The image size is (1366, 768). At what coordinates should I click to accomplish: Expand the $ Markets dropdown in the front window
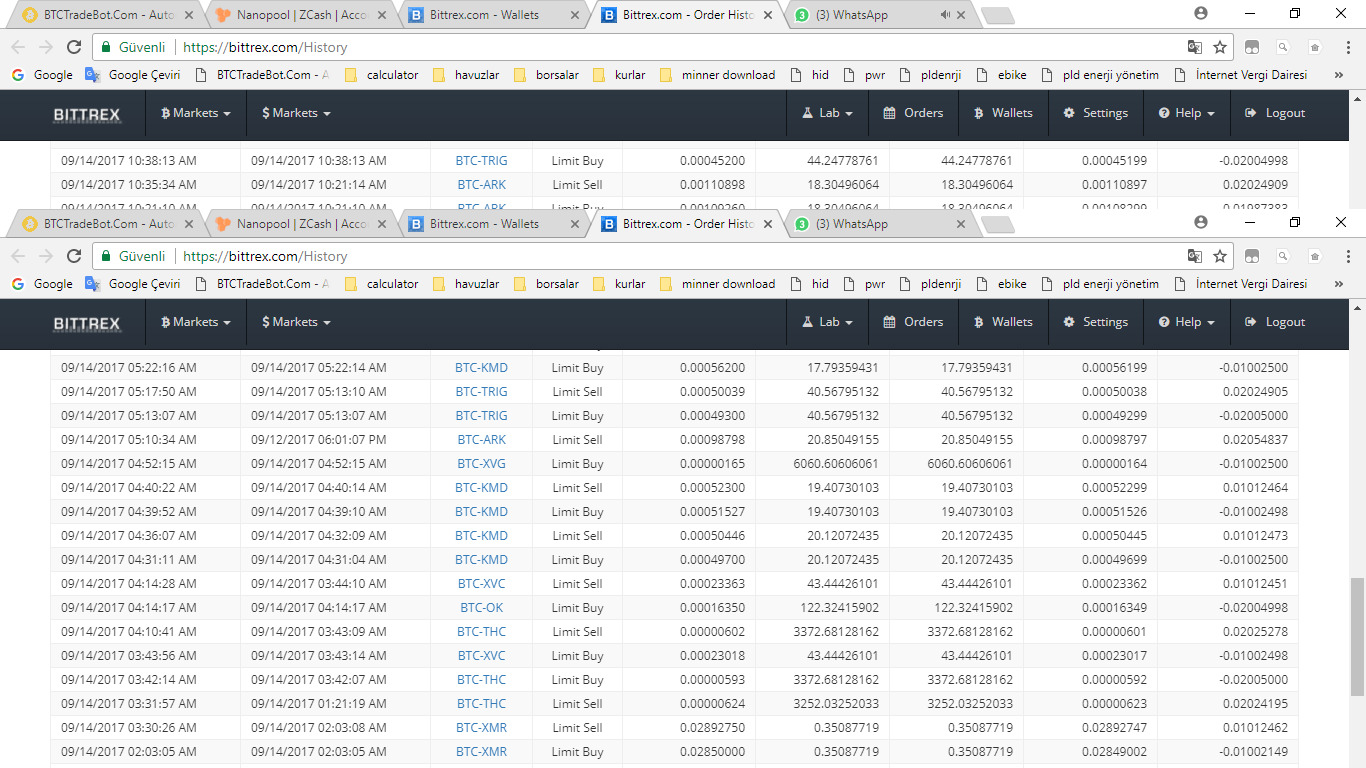[x=296, y=322]
